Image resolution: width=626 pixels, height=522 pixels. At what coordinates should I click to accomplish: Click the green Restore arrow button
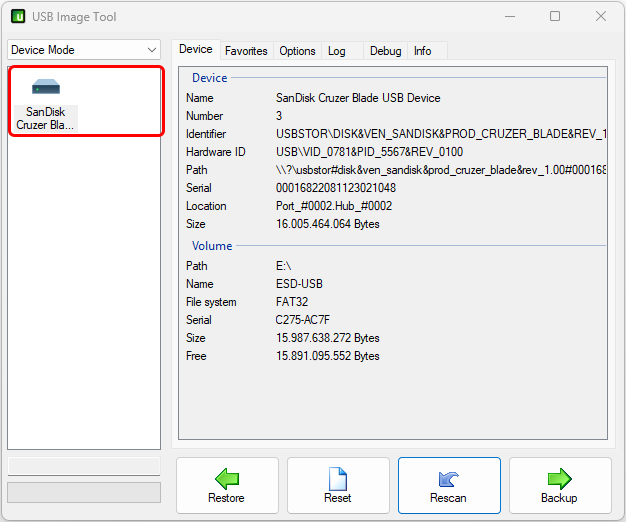[227, 485]
